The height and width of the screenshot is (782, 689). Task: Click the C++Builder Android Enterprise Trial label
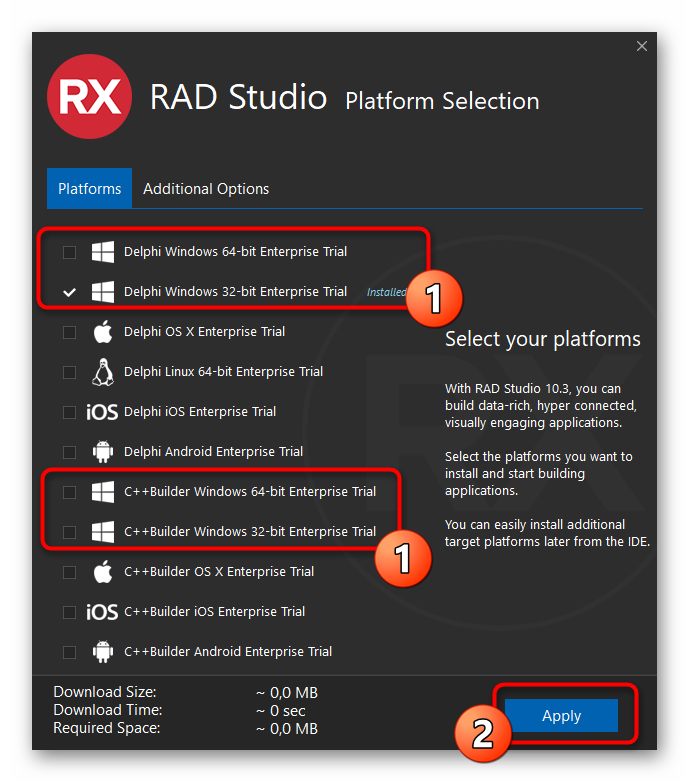228,652
